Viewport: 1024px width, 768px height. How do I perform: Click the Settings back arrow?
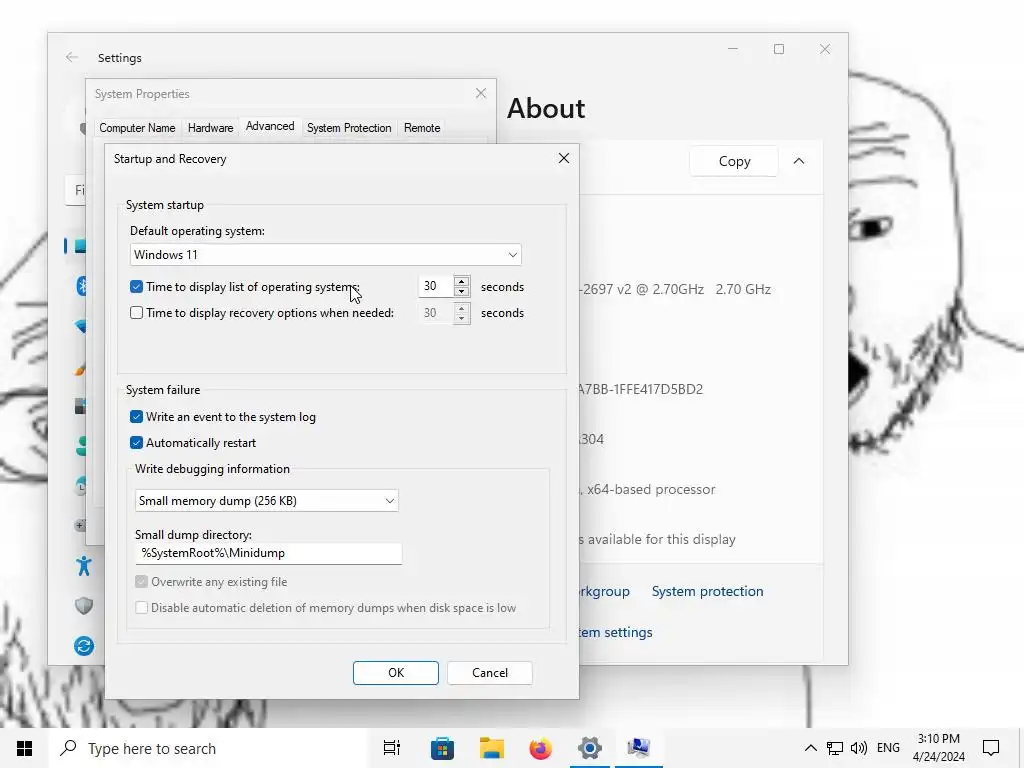tap(72, 57)
